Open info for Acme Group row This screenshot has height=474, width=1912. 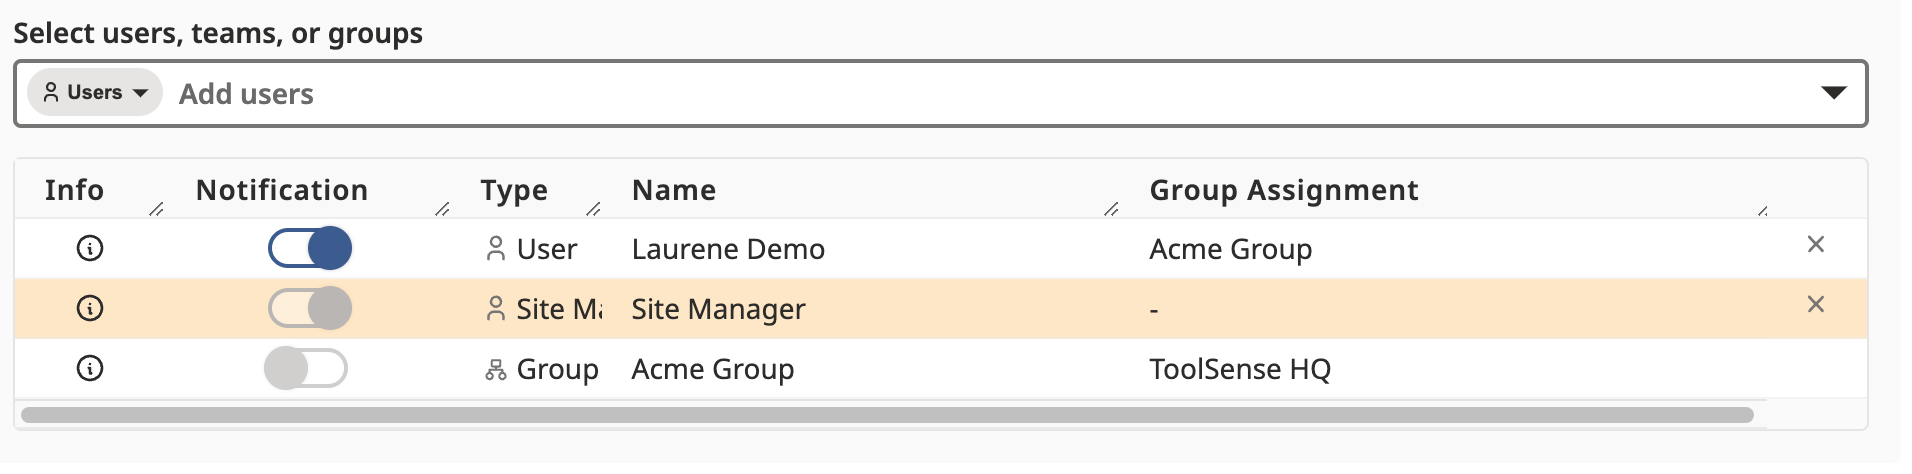tap(90, 368)
